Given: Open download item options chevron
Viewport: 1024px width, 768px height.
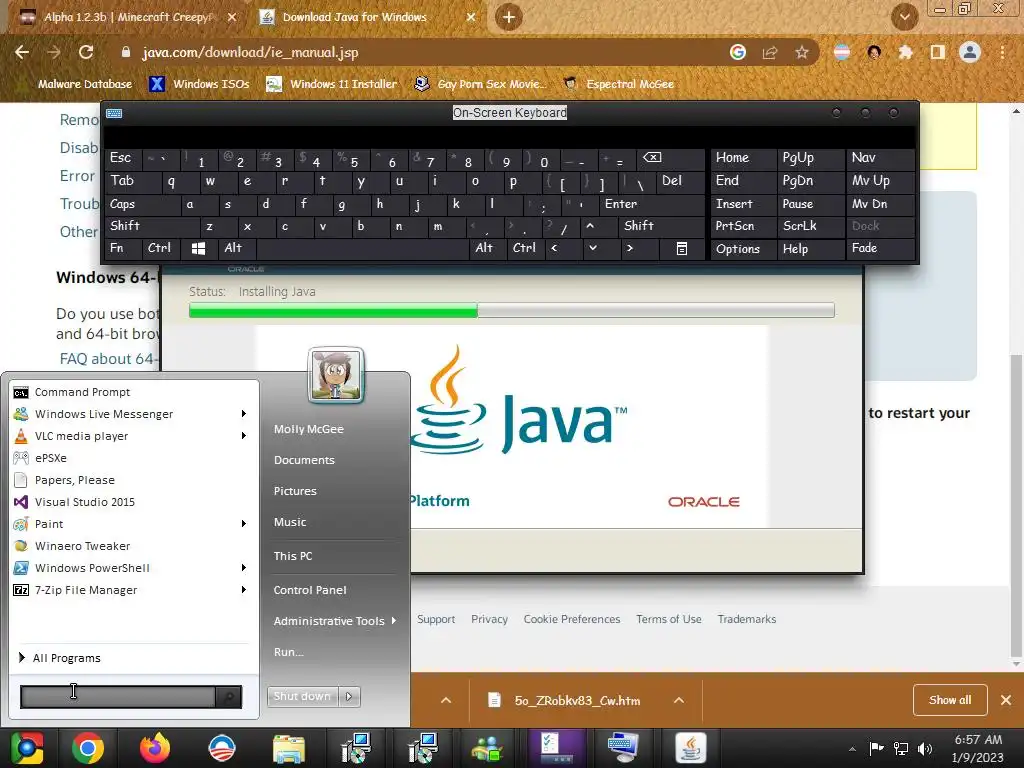Looking at the screenshot, I should (679, 700).
